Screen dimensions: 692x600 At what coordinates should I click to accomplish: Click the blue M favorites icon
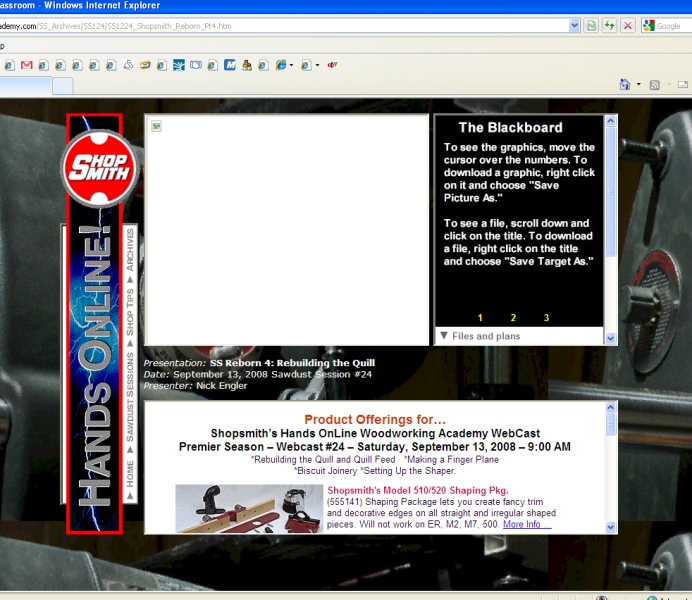[x=229, y=65]
